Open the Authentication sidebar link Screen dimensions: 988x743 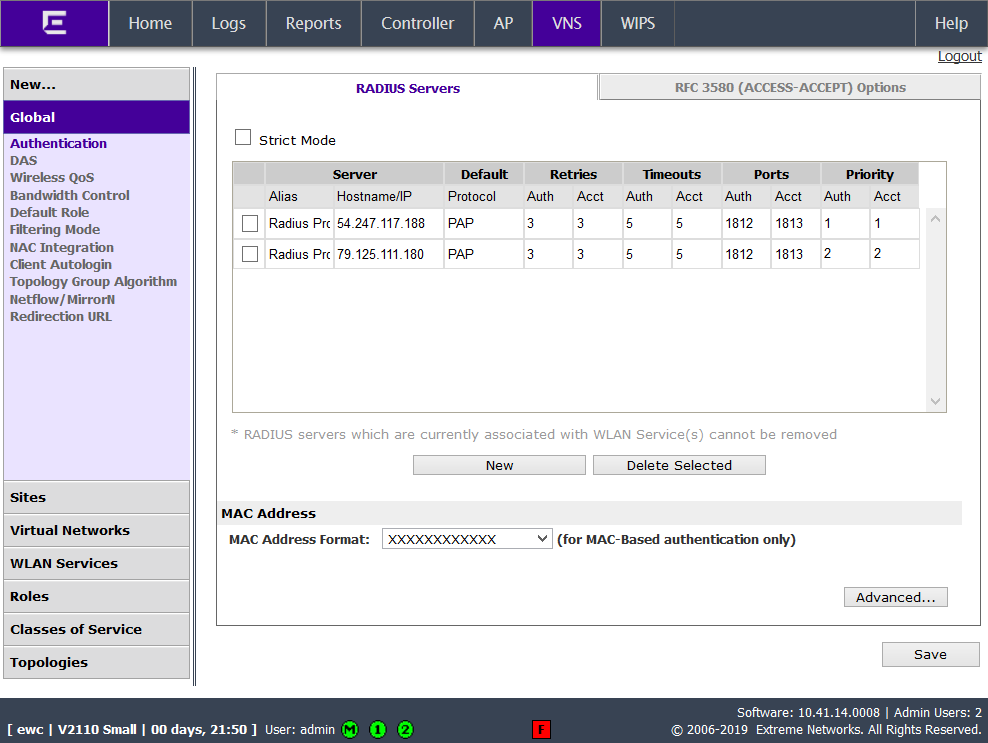point(59,143)
